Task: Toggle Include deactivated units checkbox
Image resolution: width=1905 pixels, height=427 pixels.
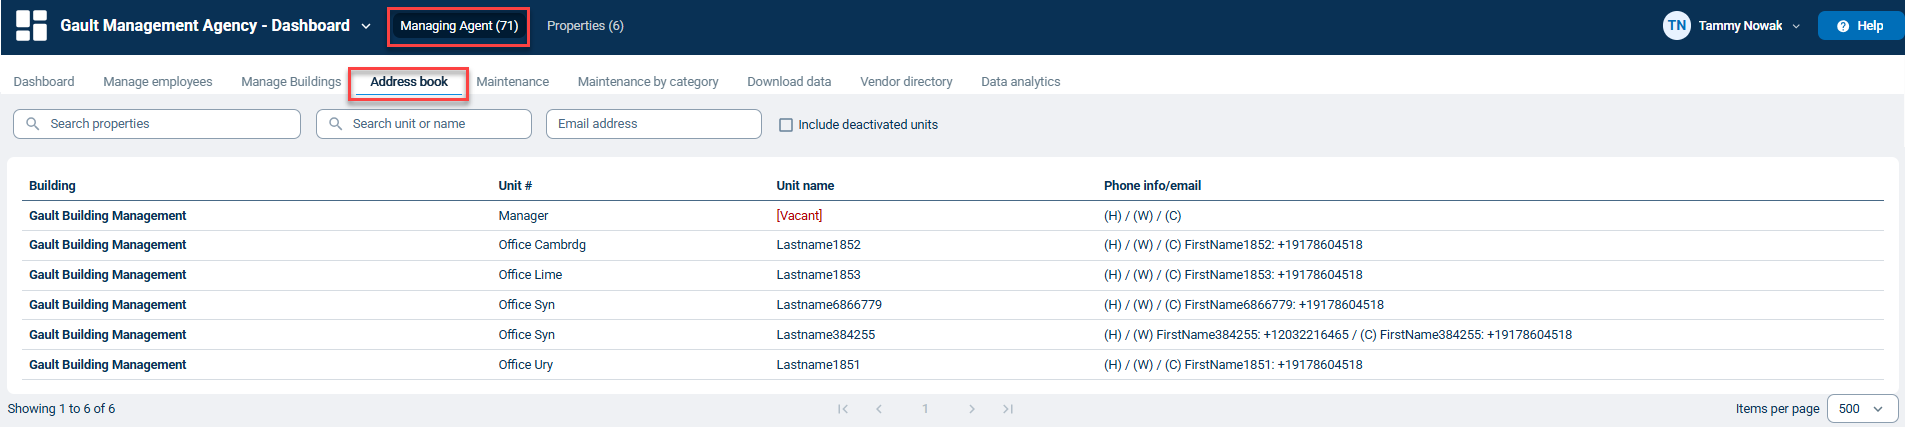Action: [x=786, y=125]
